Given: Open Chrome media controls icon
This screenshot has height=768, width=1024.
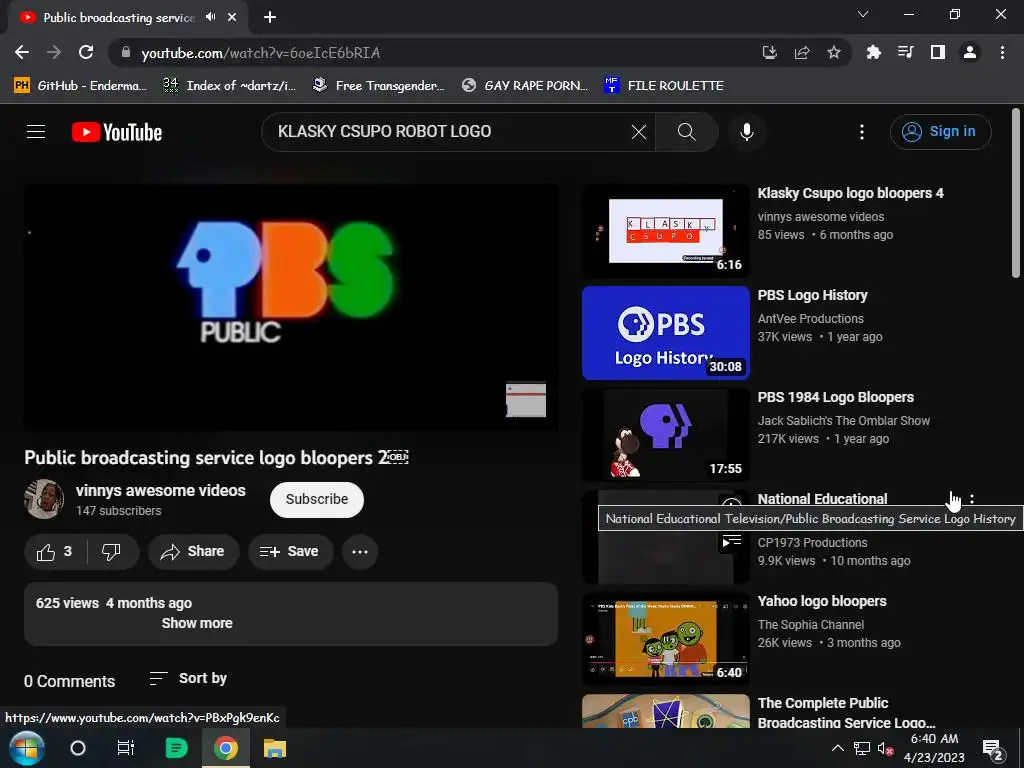Looking at the screenshot, I should pyautogui.click(x=906, y=52).
